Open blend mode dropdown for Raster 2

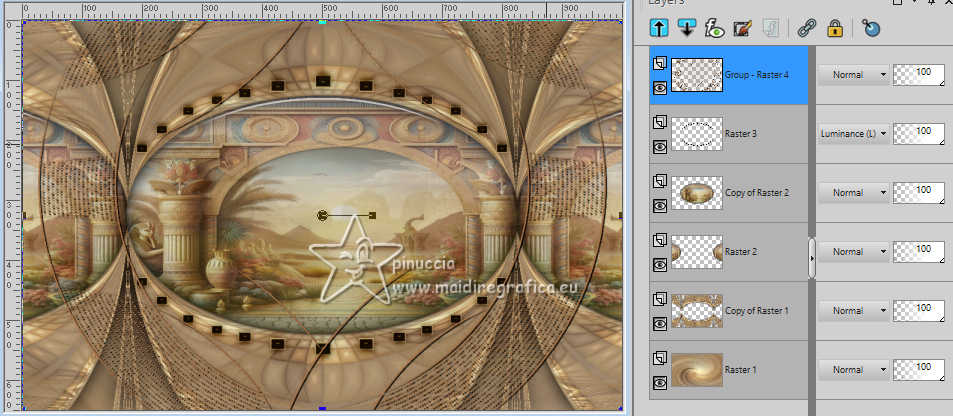[x=853, y=252]
